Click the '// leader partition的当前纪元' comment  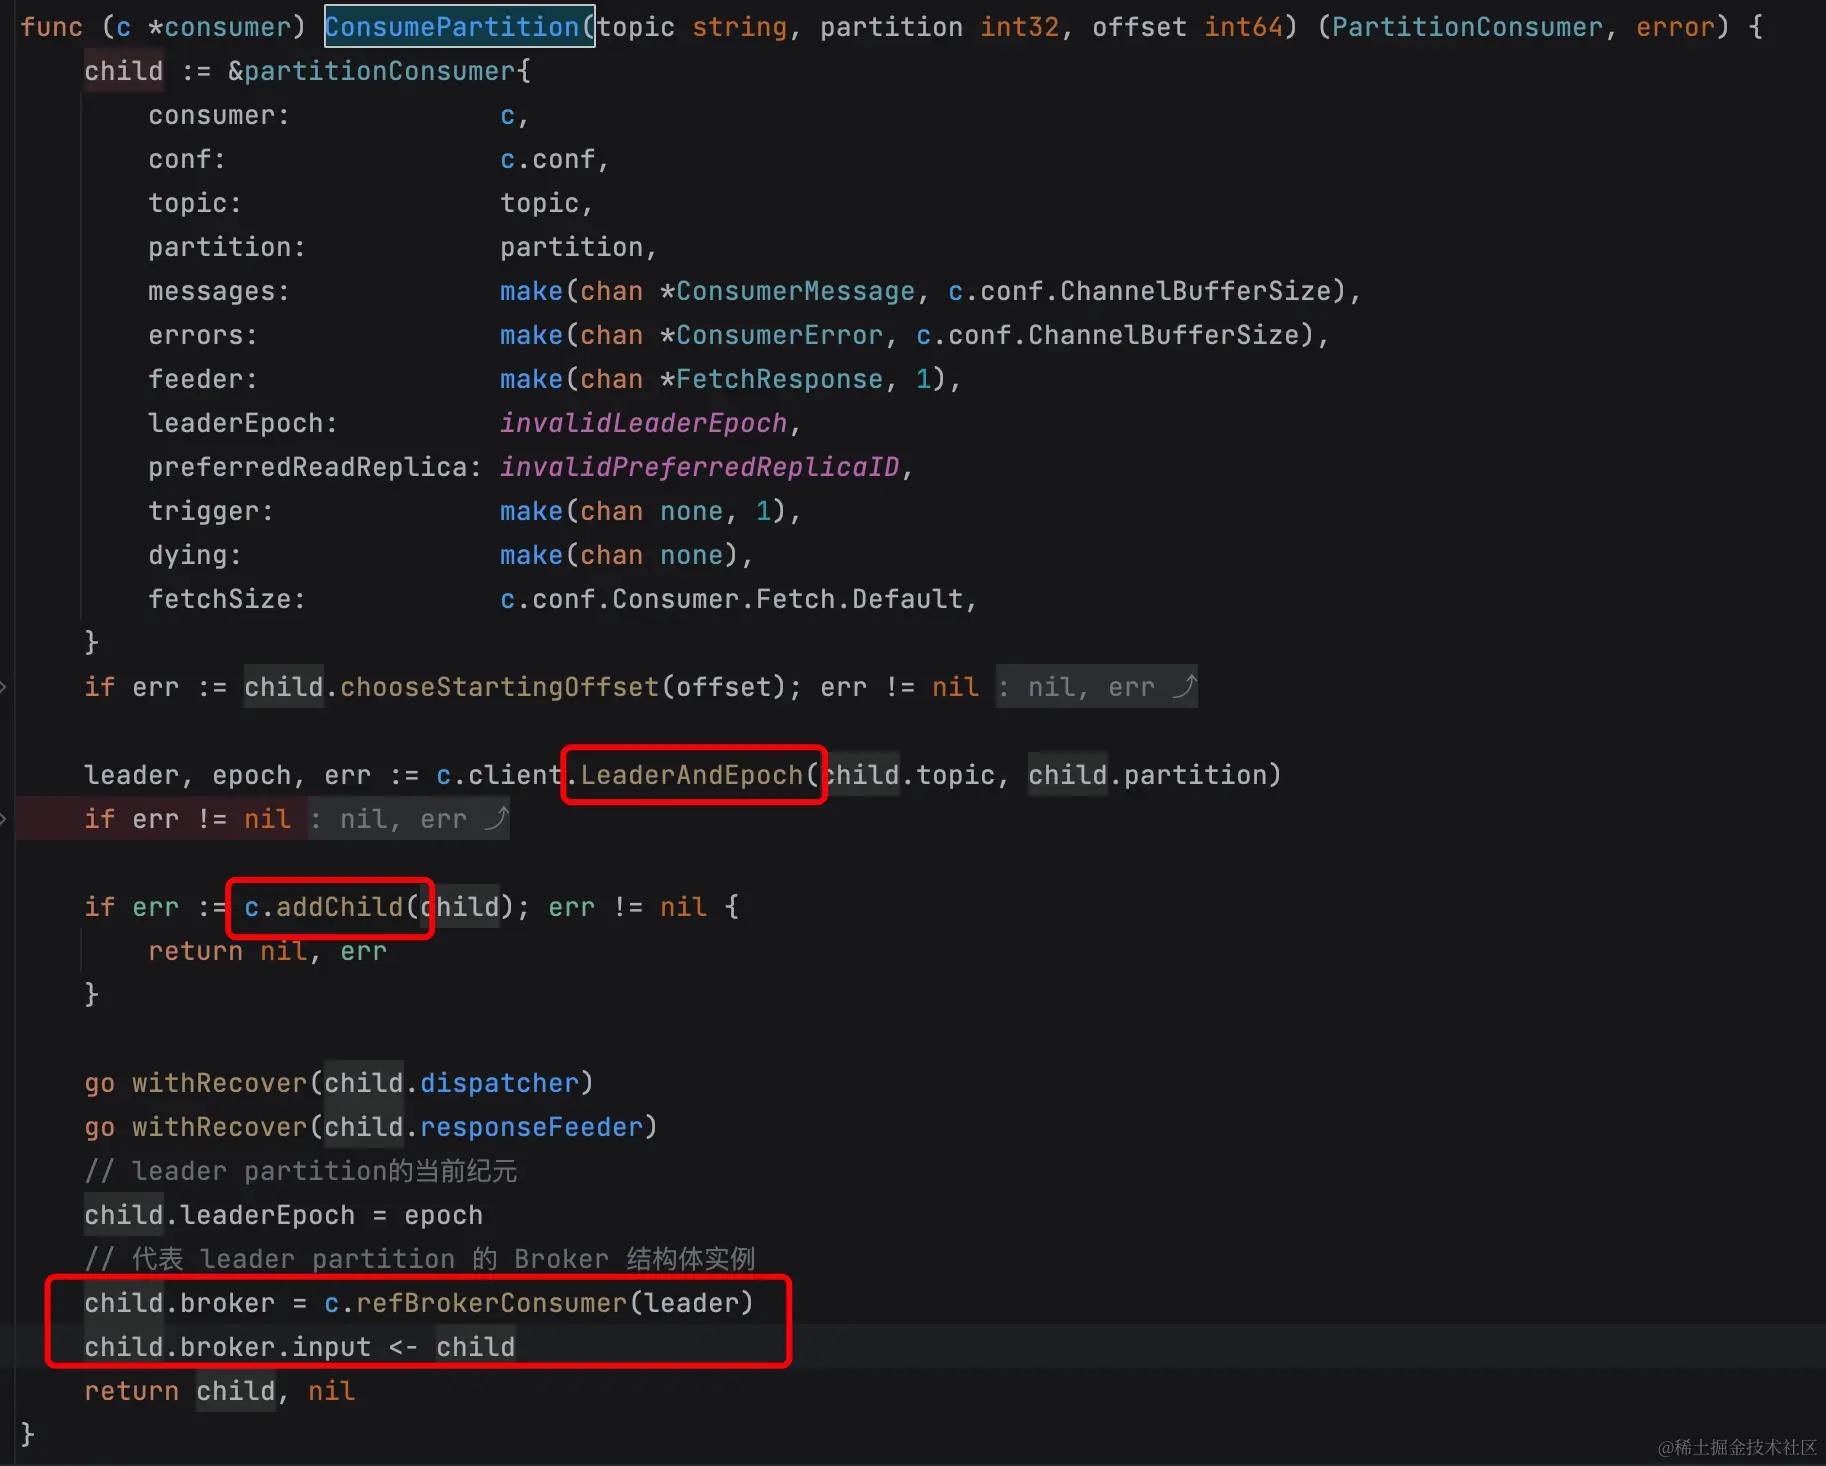[x=301, y=1171]
